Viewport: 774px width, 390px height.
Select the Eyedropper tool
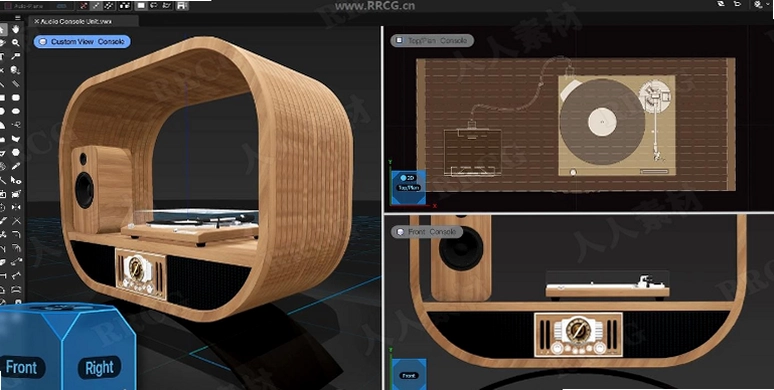tap(16, 166)
